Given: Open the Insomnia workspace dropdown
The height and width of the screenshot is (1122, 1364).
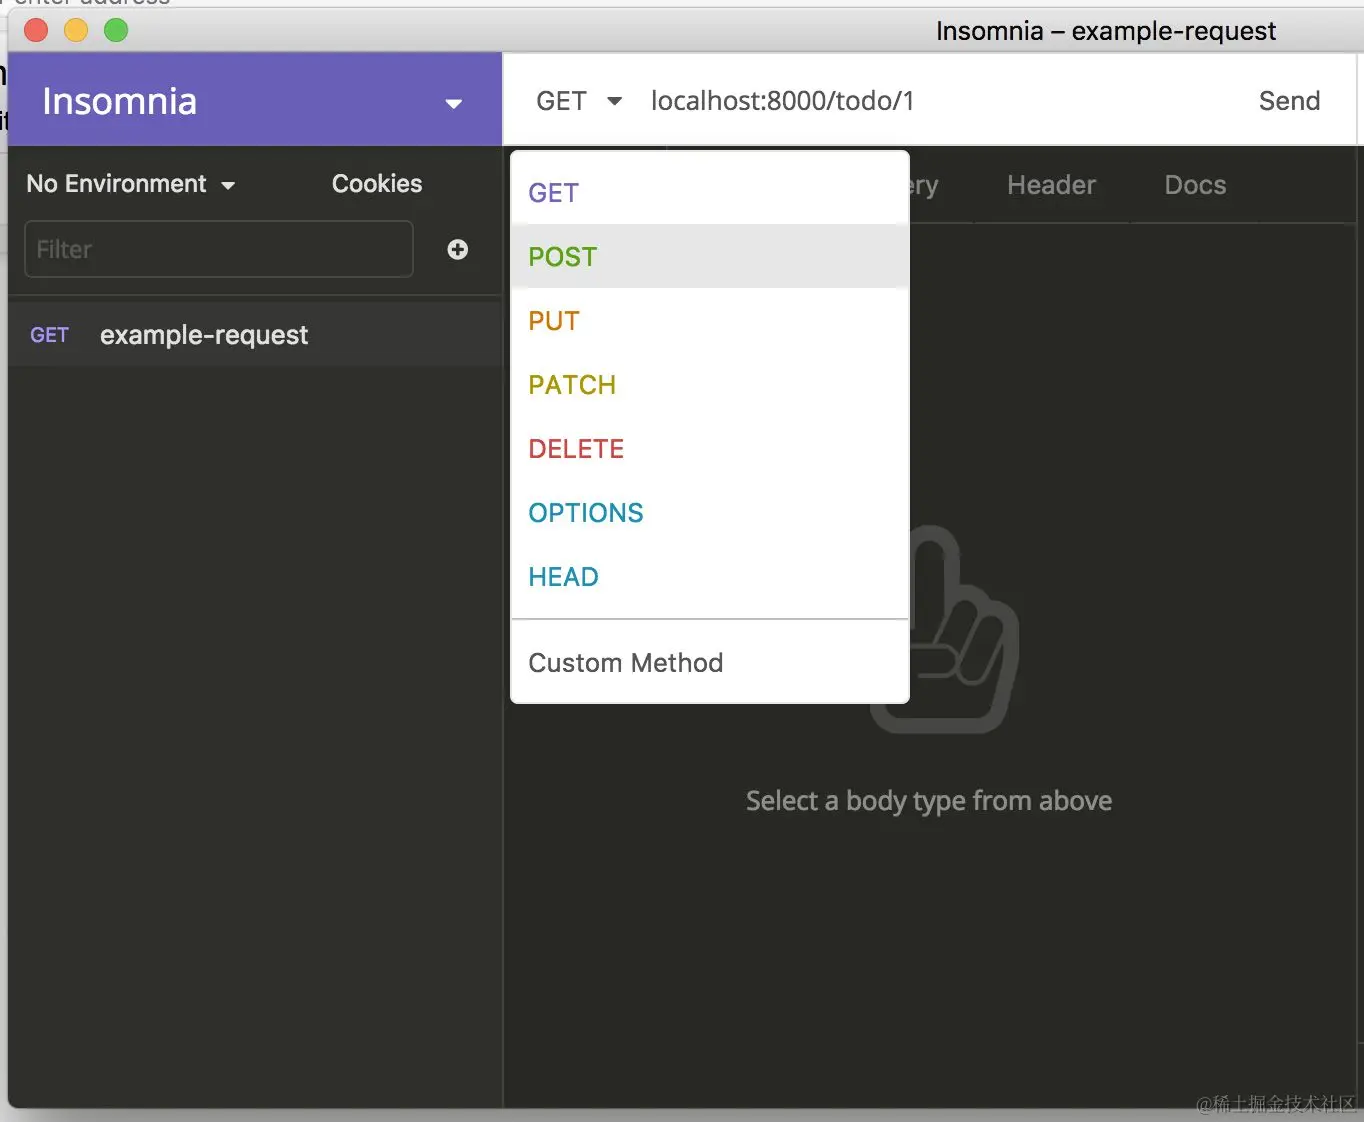Looking at the screenshot, I should pos(254,100).
